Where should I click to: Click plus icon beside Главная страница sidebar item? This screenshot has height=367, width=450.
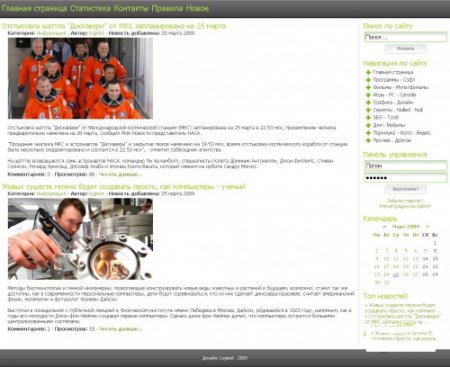(x=368, y=72)
